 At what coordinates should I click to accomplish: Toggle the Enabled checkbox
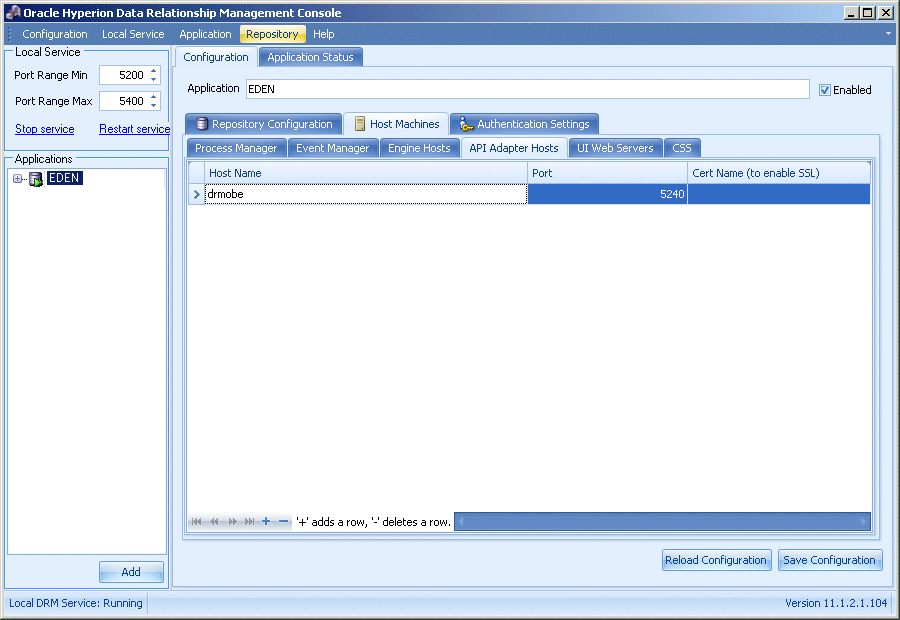(825, 90)
